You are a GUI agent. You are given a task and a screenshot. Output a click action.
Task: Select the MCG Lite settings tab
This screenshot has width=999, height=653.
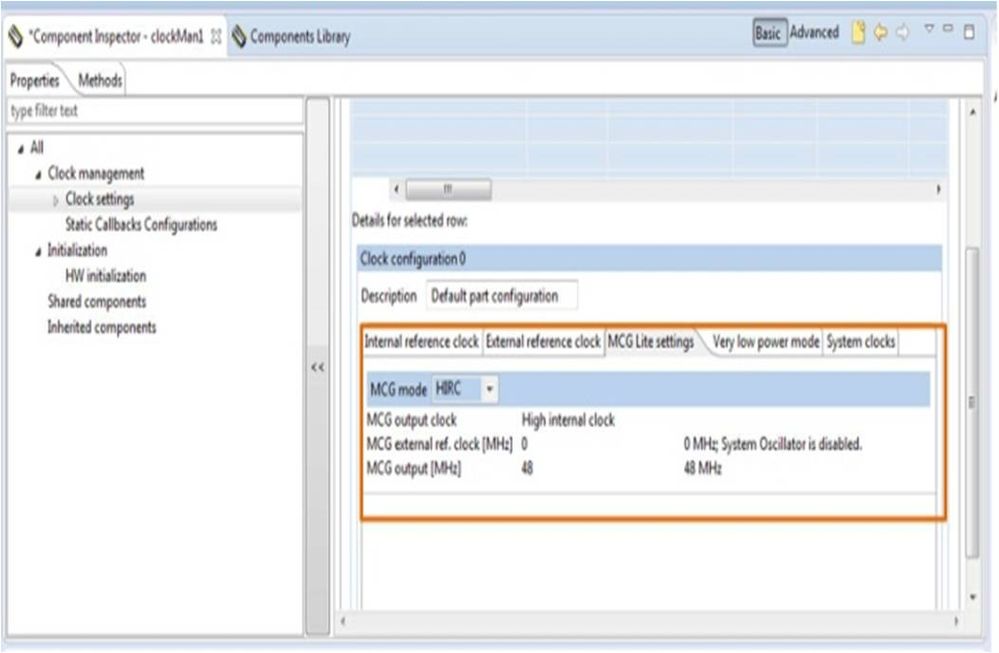click(x=650, y=342)
